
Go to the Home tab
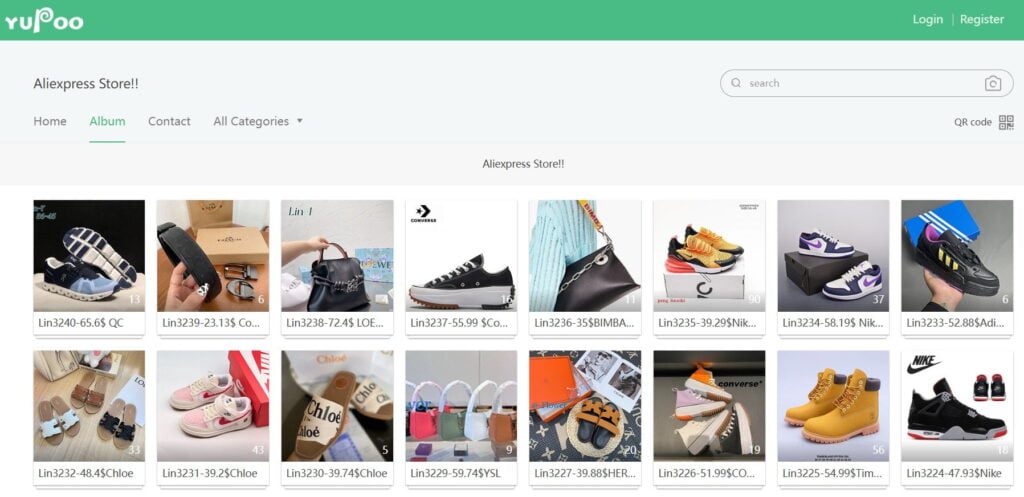(50, 121)
